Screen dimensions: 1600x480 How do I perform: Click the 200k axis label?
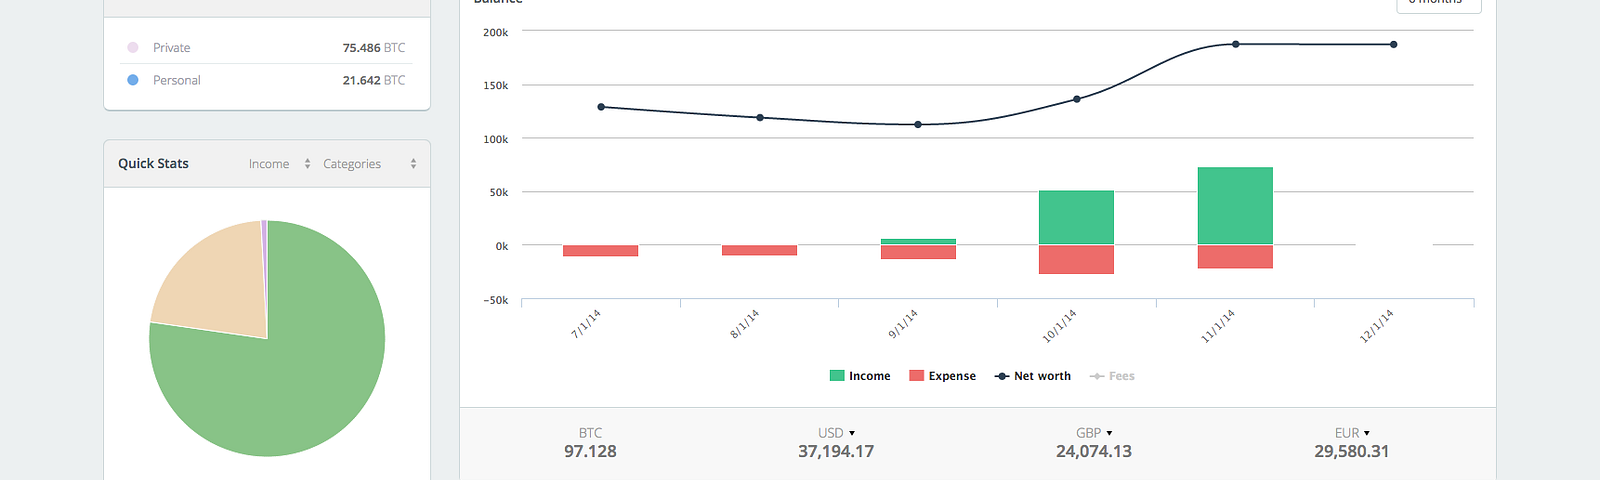pos(496,32)
